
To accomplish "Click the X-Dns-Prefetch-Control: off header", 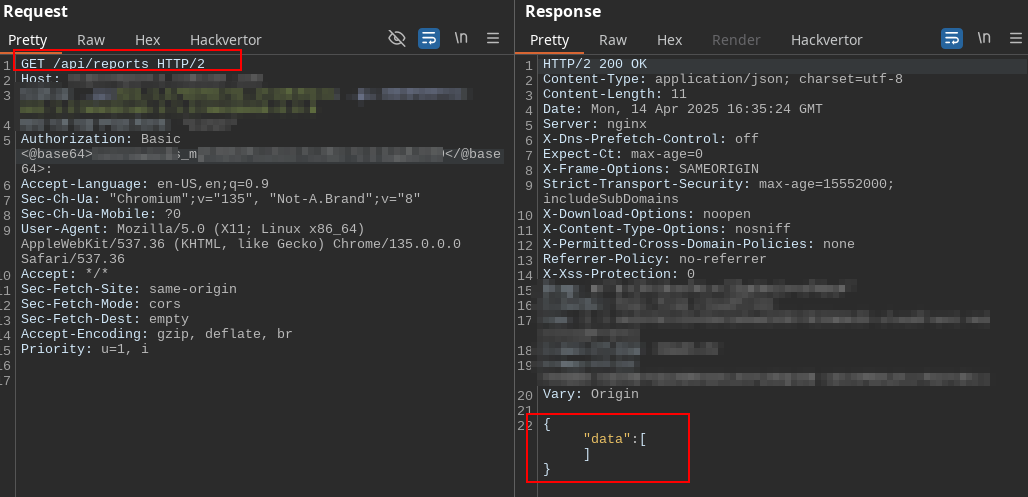I will (x=650, y=139).
